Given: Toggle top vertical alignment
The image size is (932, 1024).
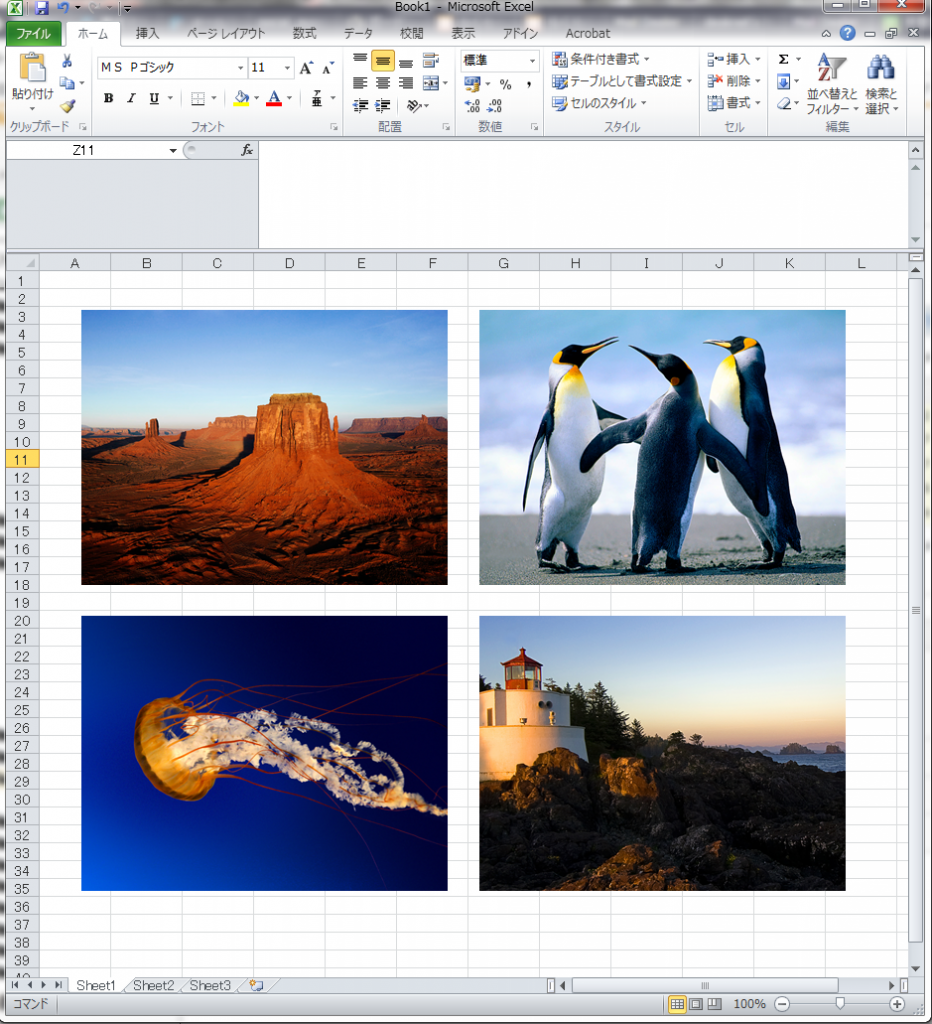Looking at the screenshot, I should pos(360,61).
